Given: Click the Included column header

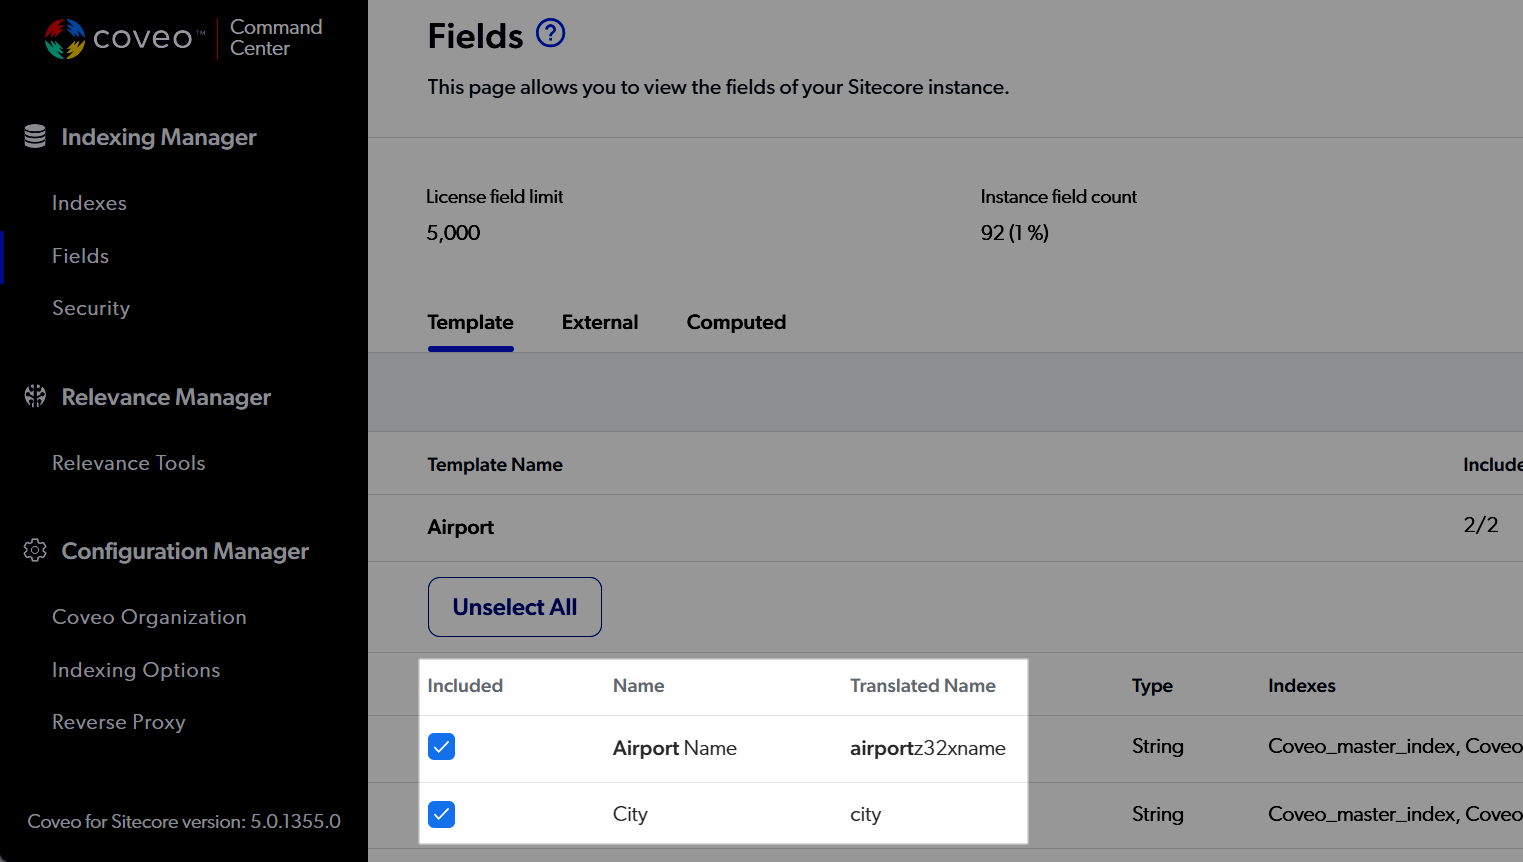Looking at the screenshot, I should pyautogui.click(x=465, y=686).
